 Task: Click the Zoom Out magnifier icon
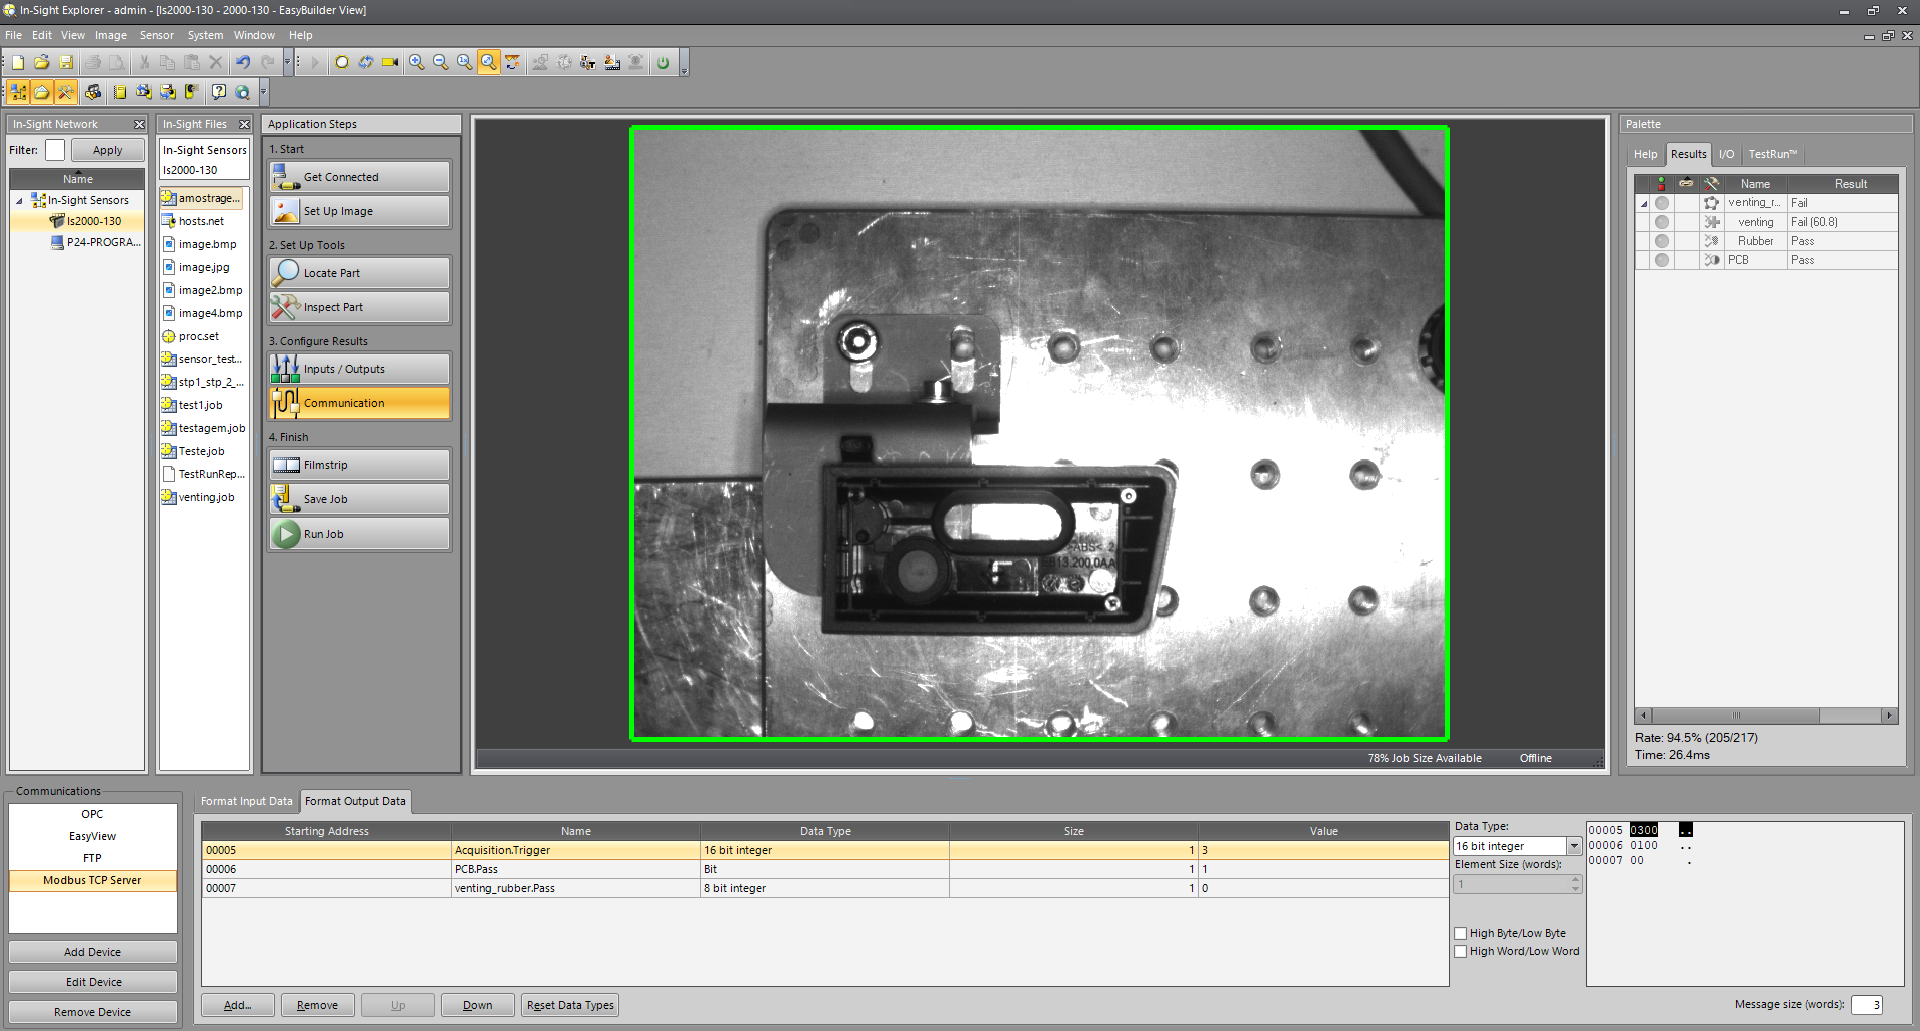(440, 62)
